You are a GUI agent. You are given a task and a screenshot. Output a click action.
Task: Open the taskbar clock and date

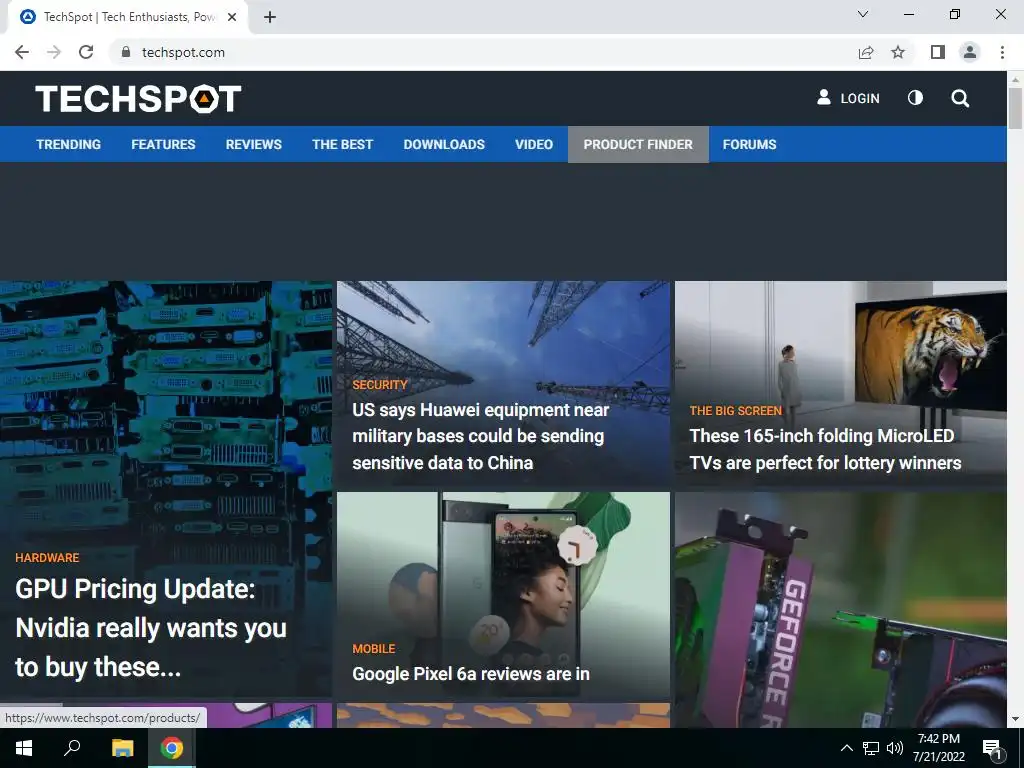click(938, 748)
